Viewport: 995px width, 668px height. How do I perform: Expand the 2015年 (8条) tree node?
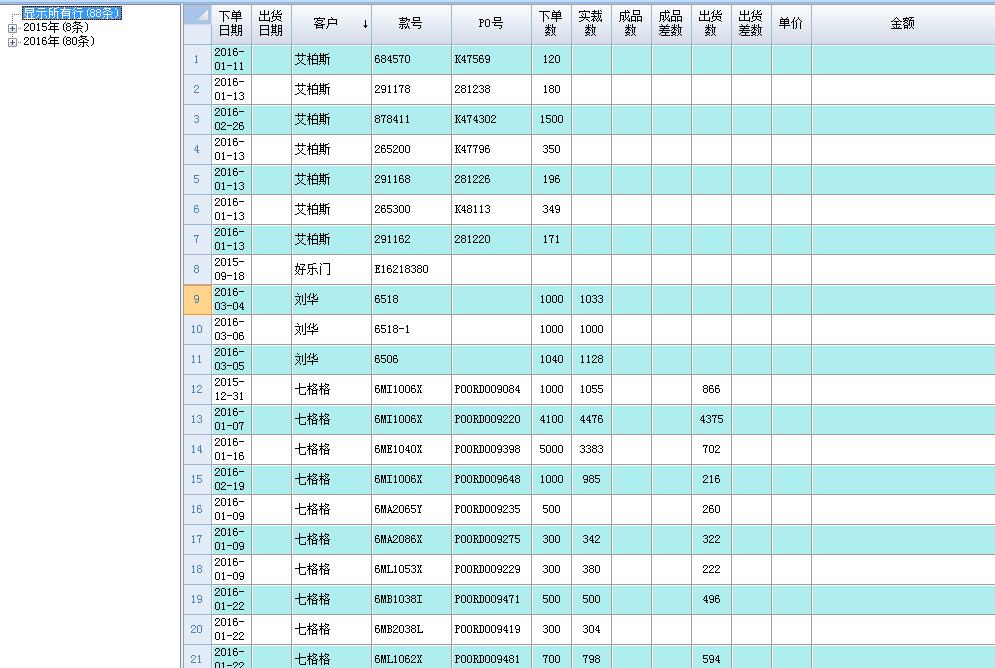pyautogui.click(x=12, y=28)
